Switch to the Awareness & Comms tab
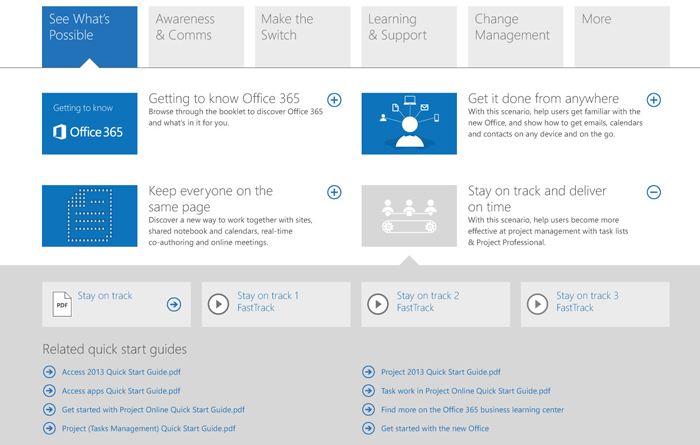Image resolution: width=700 pixels, height=445 pixels. coord(196,36)
